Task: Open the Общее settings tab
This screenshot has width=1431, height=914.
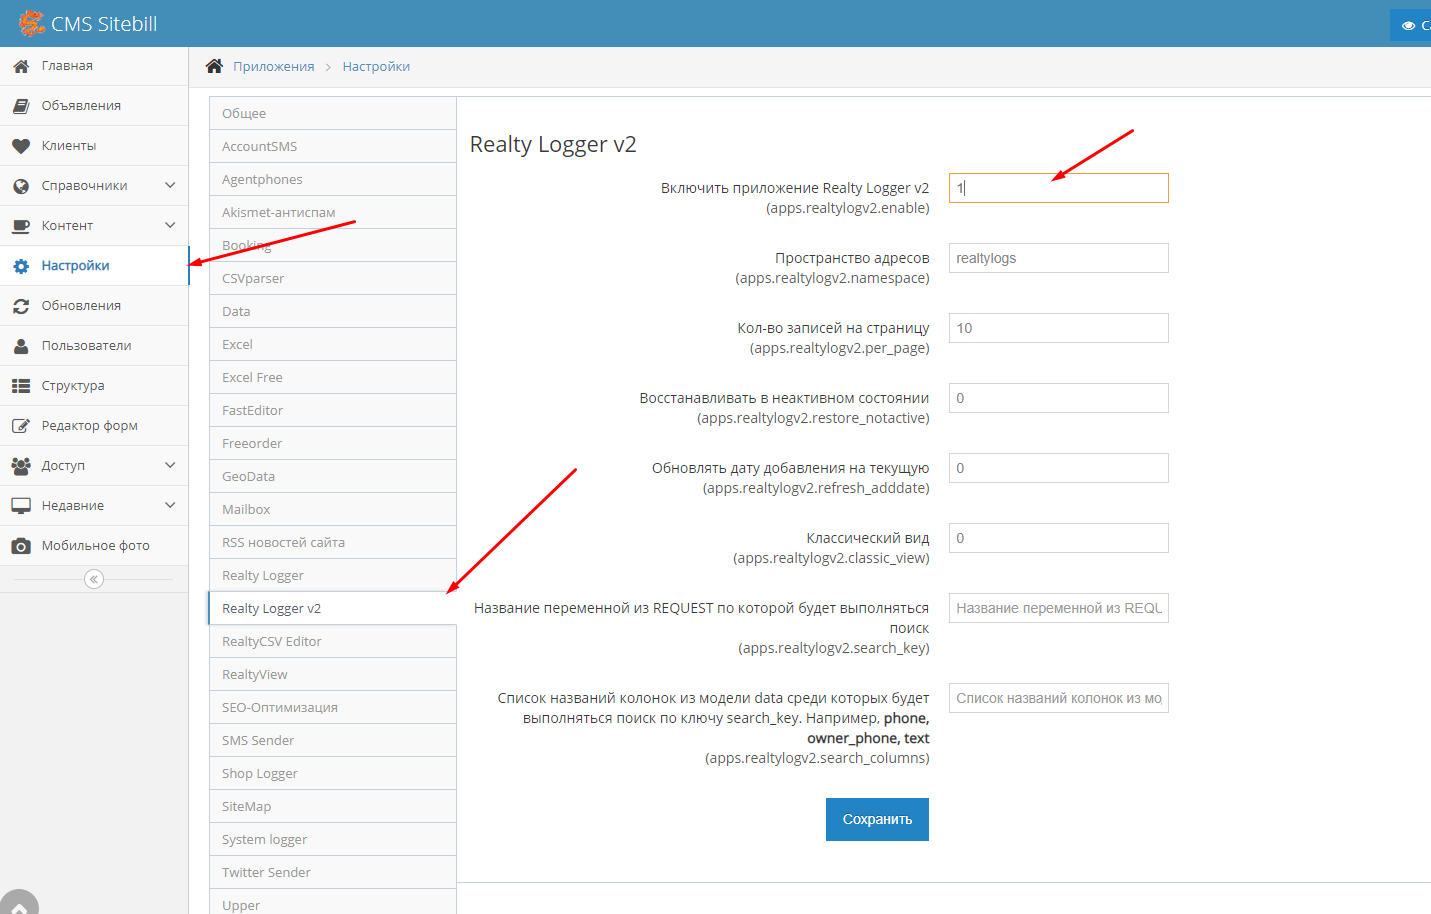Action: (333, 113)
